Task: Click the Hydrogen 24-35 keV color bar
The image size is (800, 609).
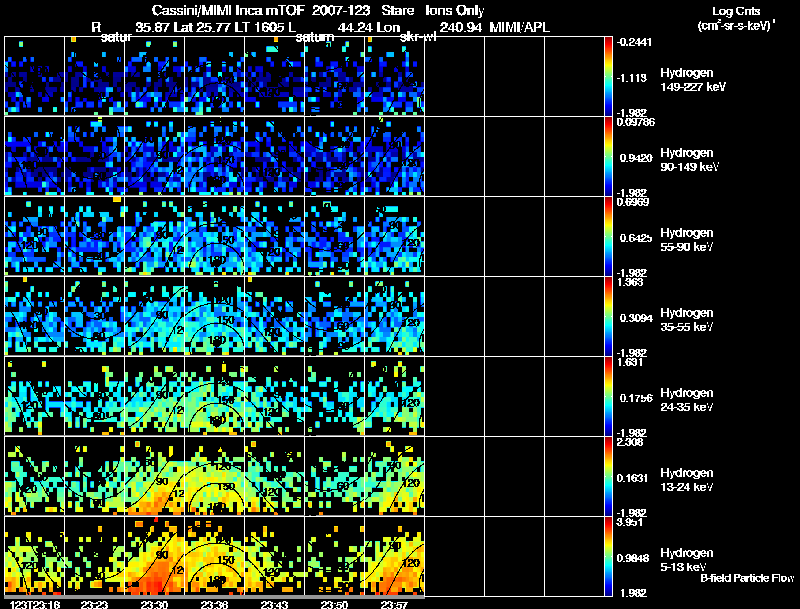Action: 608,397
